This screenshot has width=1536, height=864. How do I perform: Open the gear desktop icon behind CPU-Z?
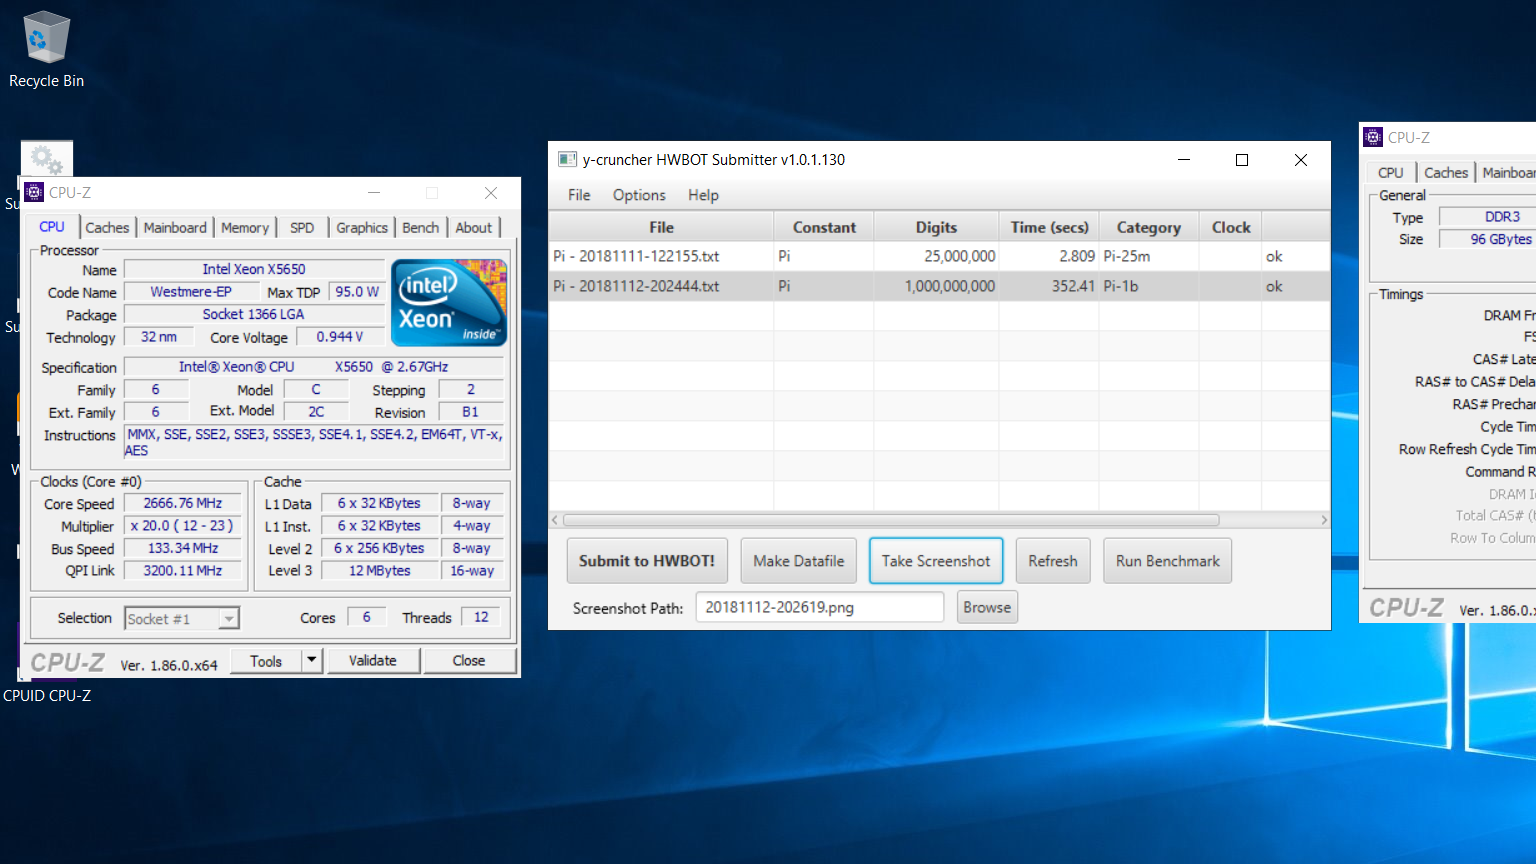[47, 158]
